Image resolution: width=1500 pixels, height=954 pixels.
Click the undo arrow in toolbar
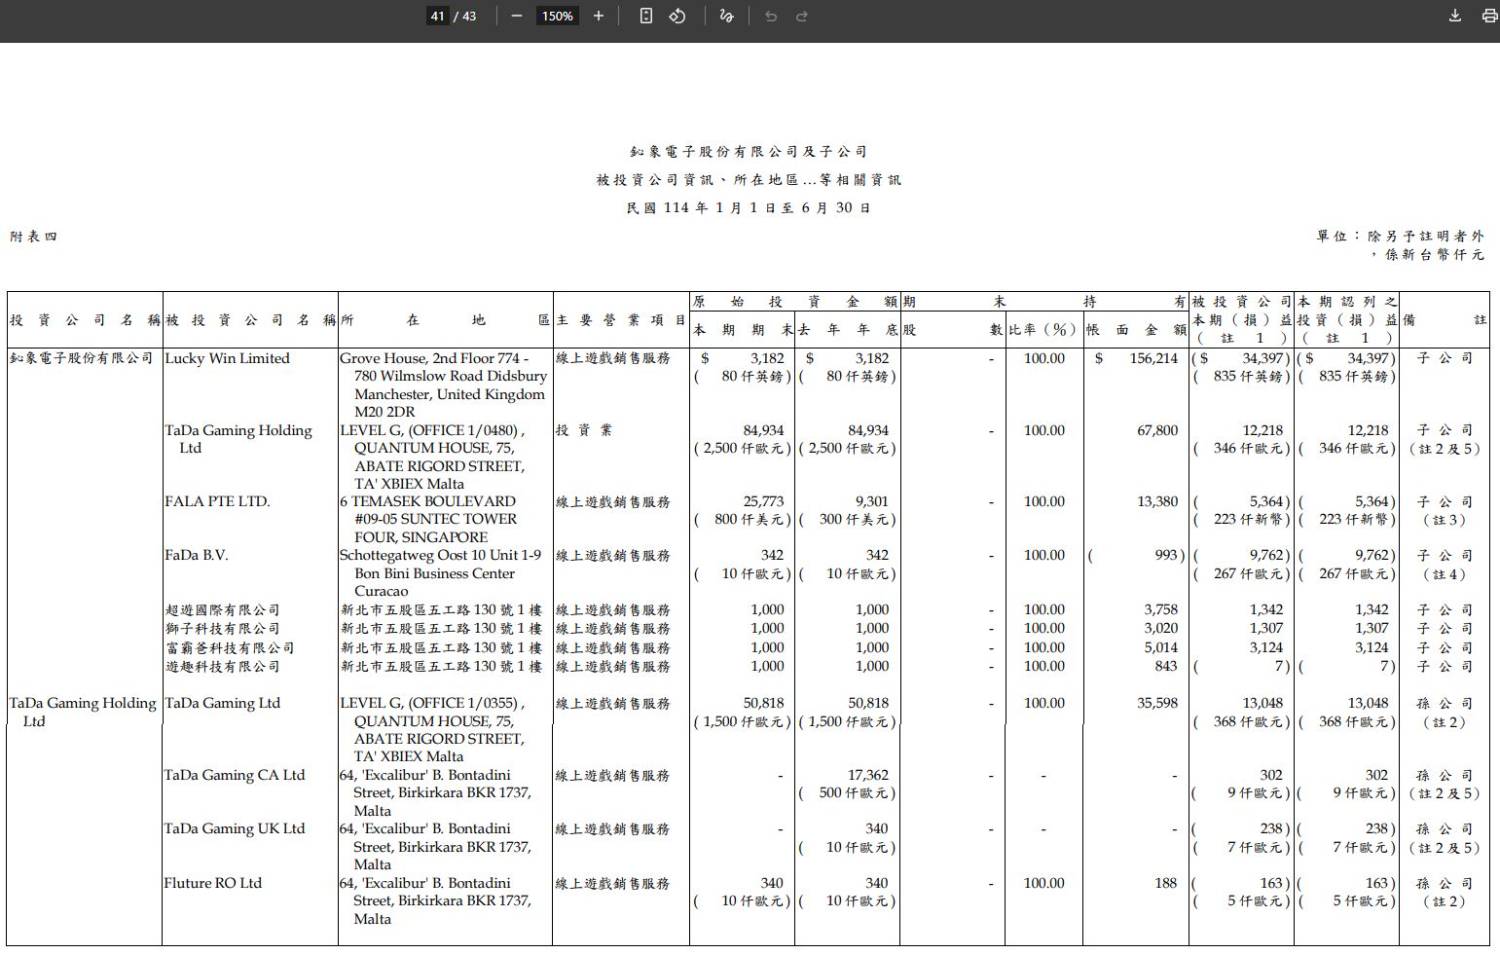point(771,16)
